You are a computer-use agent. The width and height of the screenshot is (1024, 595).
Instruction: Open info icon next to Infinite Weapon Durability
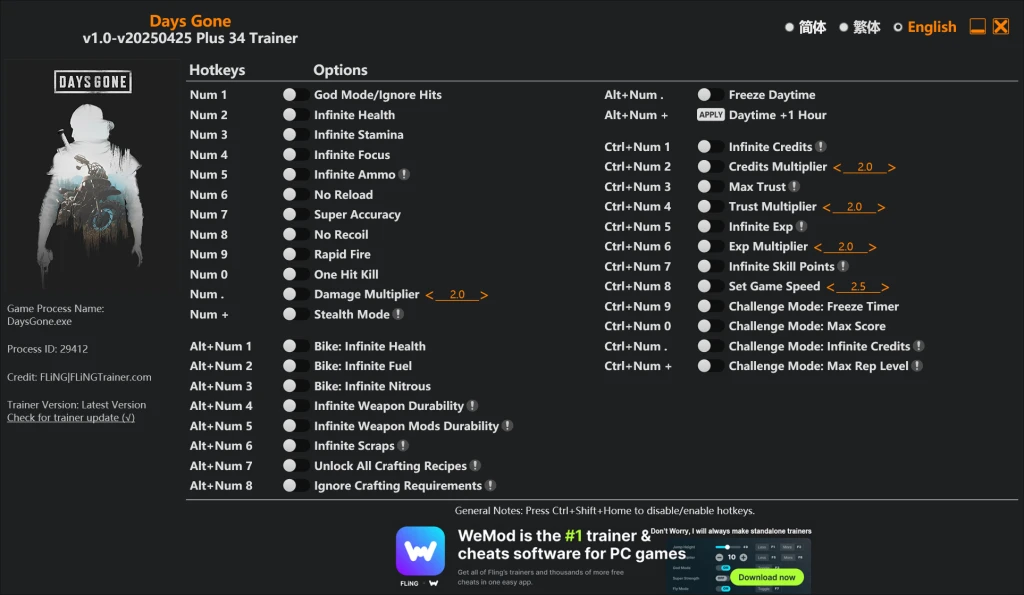(472, 406)
